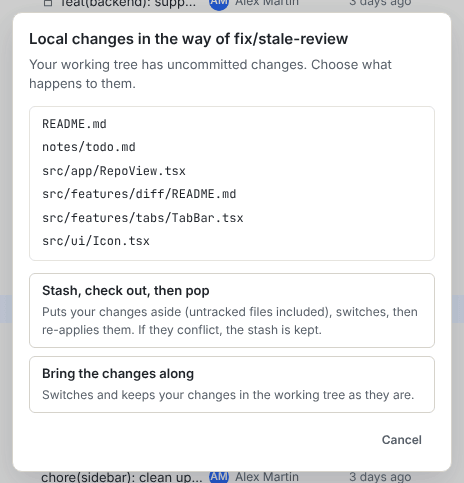The image size is (464, 483).
Task: Select notes/todo.md in changed files list
Action: click(89, 147)
